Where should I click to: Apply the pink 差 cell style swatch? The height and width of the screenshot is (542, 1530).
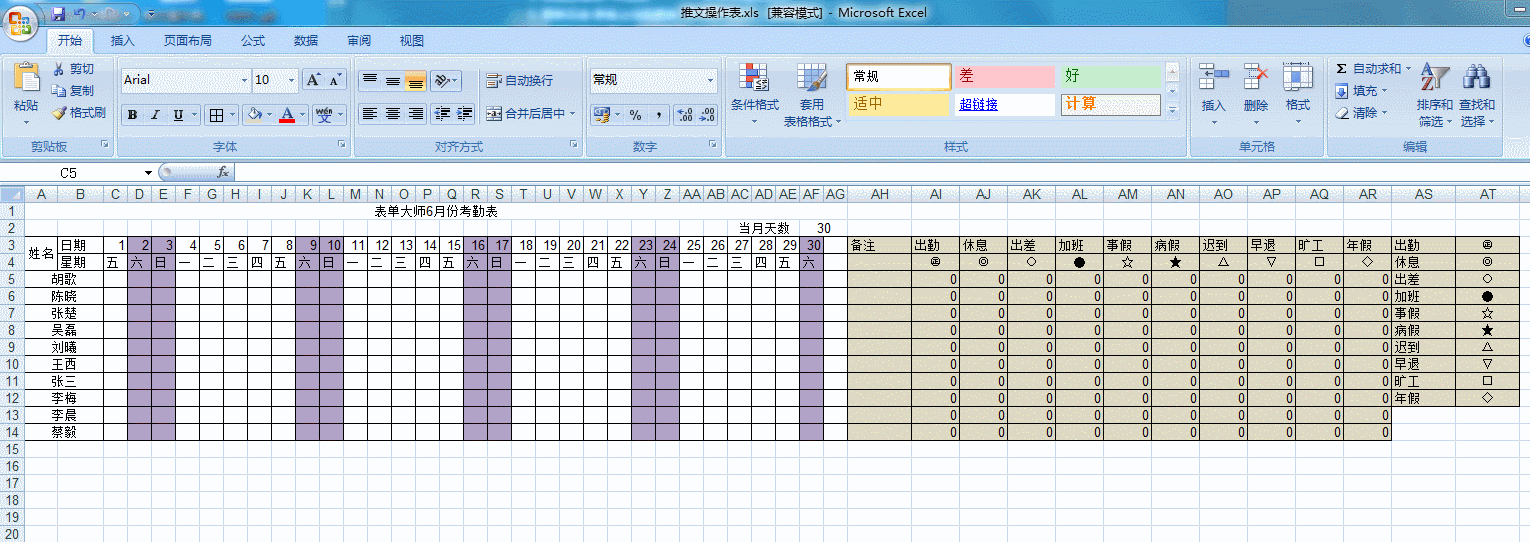click(1005, 76)
